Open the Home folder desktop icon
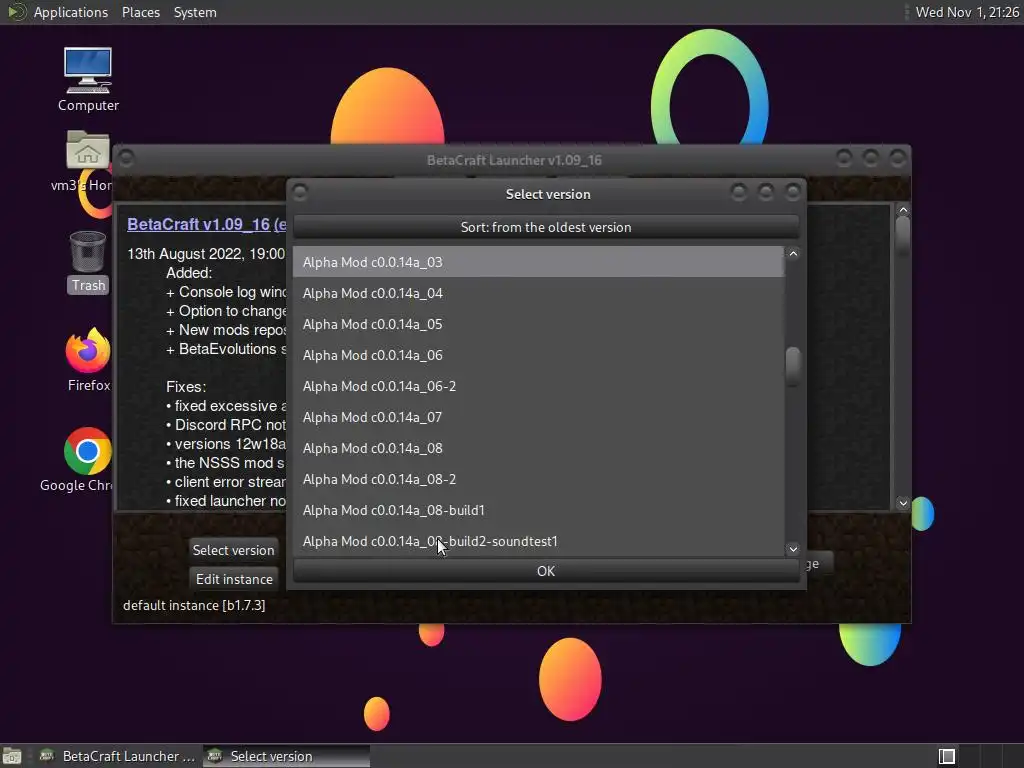Screen dimensions: 1024x768 click(x=88, y=161)
